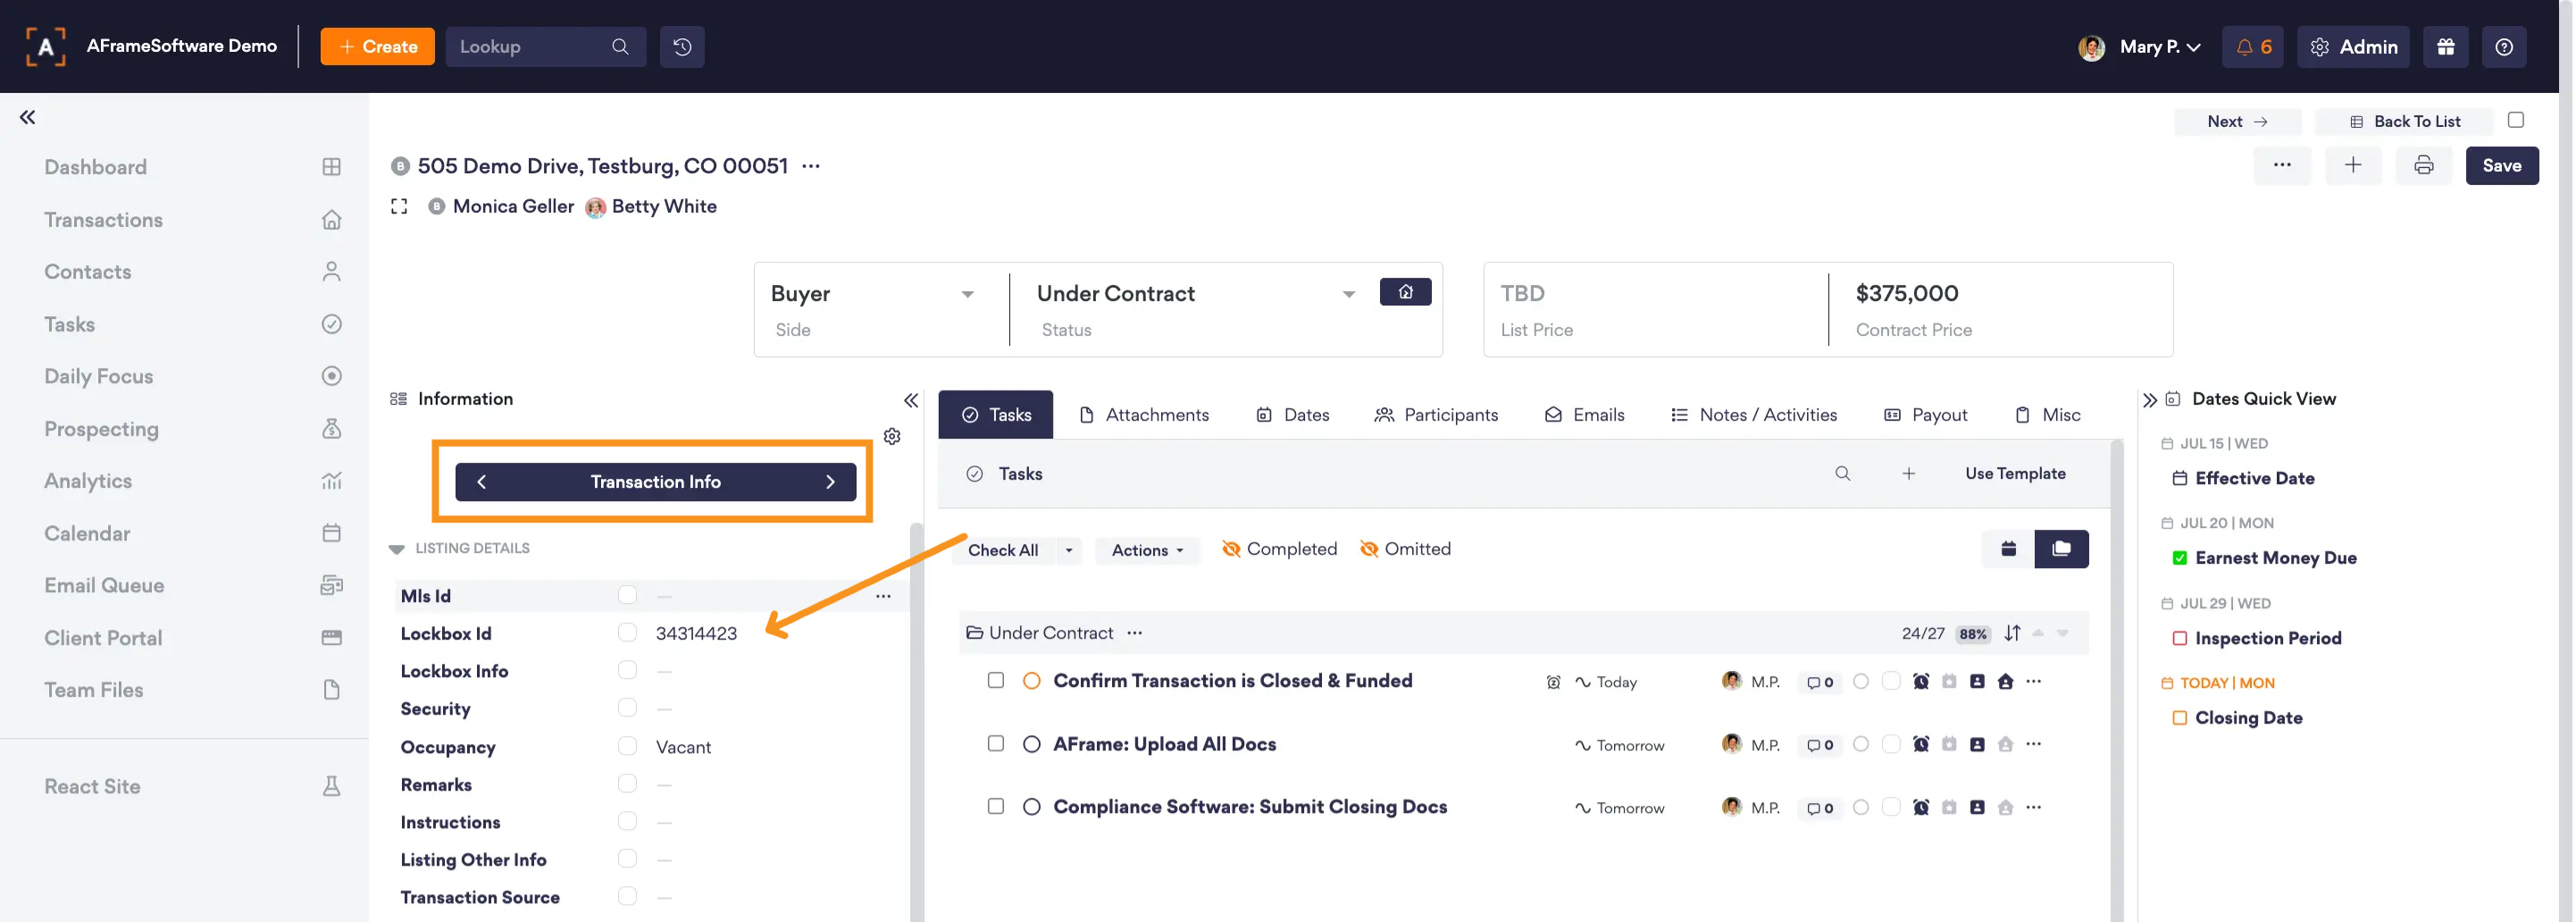Click the Lookup search field

tap(545, 47)
